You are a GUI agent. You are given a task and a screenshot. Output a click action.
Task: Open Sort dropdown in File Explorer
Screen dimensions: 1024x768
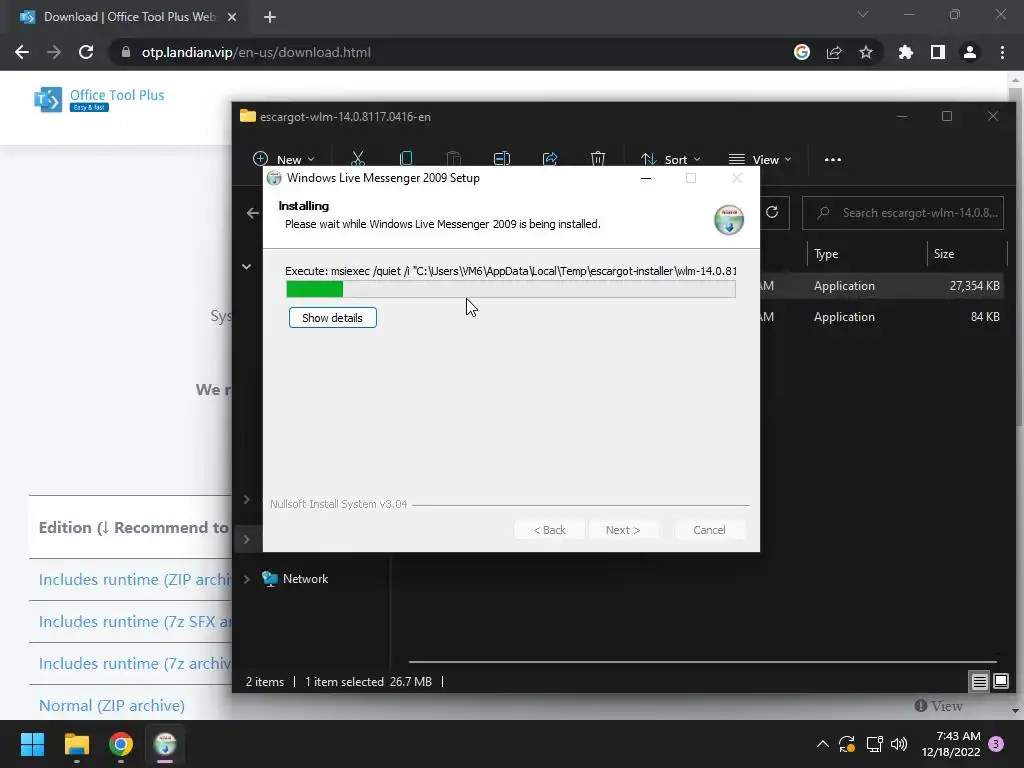tap(671, 159)
